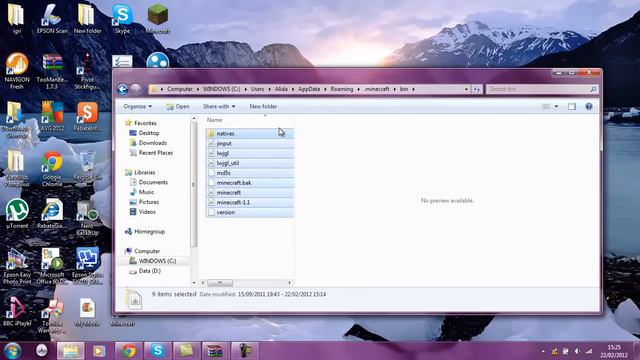Open the Minecraft desktop icon at top
The image size is (640, 360).
pyautogui.click(x=158, y=19)
